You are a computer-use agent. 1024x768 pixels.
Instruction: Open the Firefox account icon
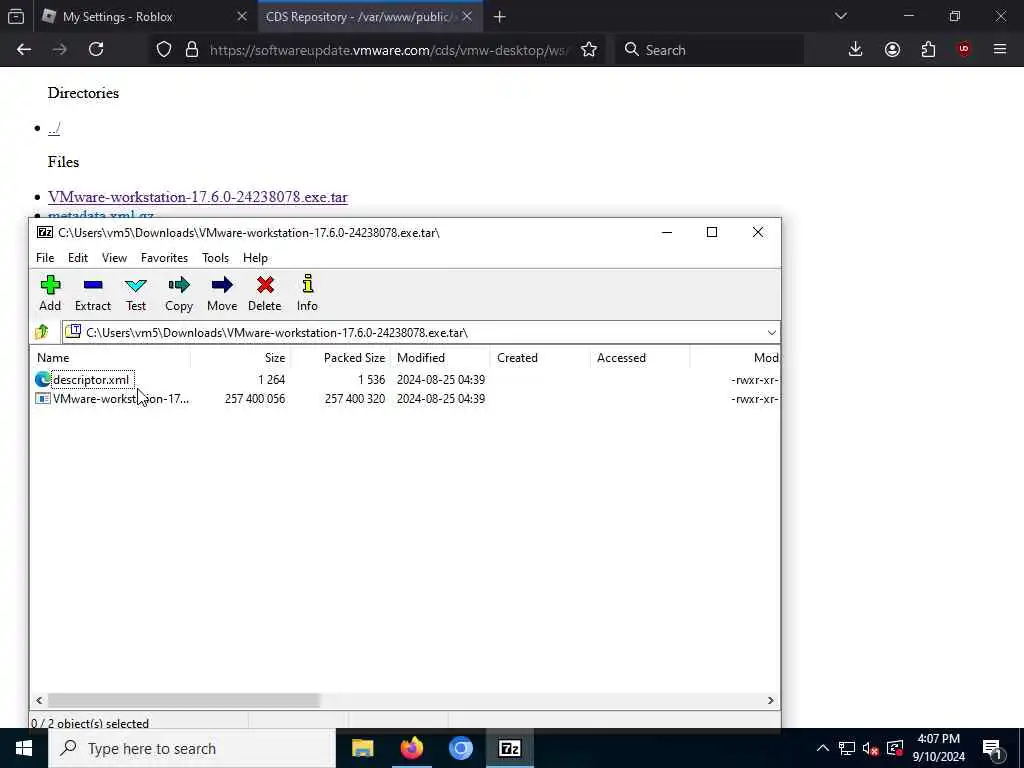892,50
